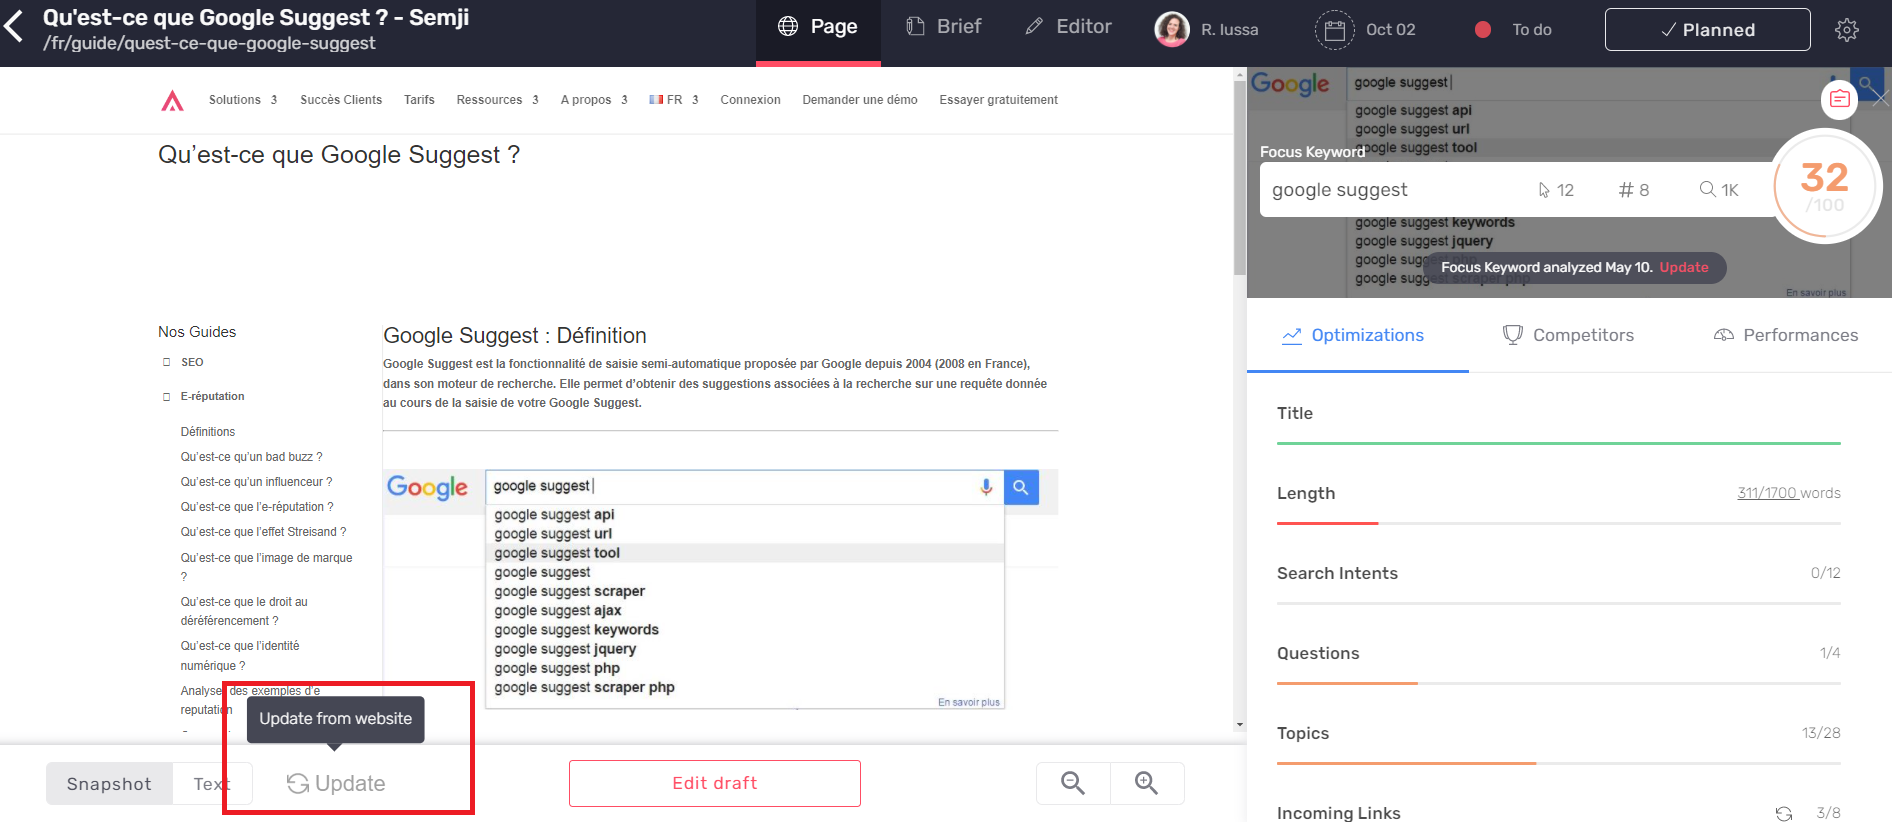
Task: Switch to the Competitors tab
Action: coord(1568,336)
